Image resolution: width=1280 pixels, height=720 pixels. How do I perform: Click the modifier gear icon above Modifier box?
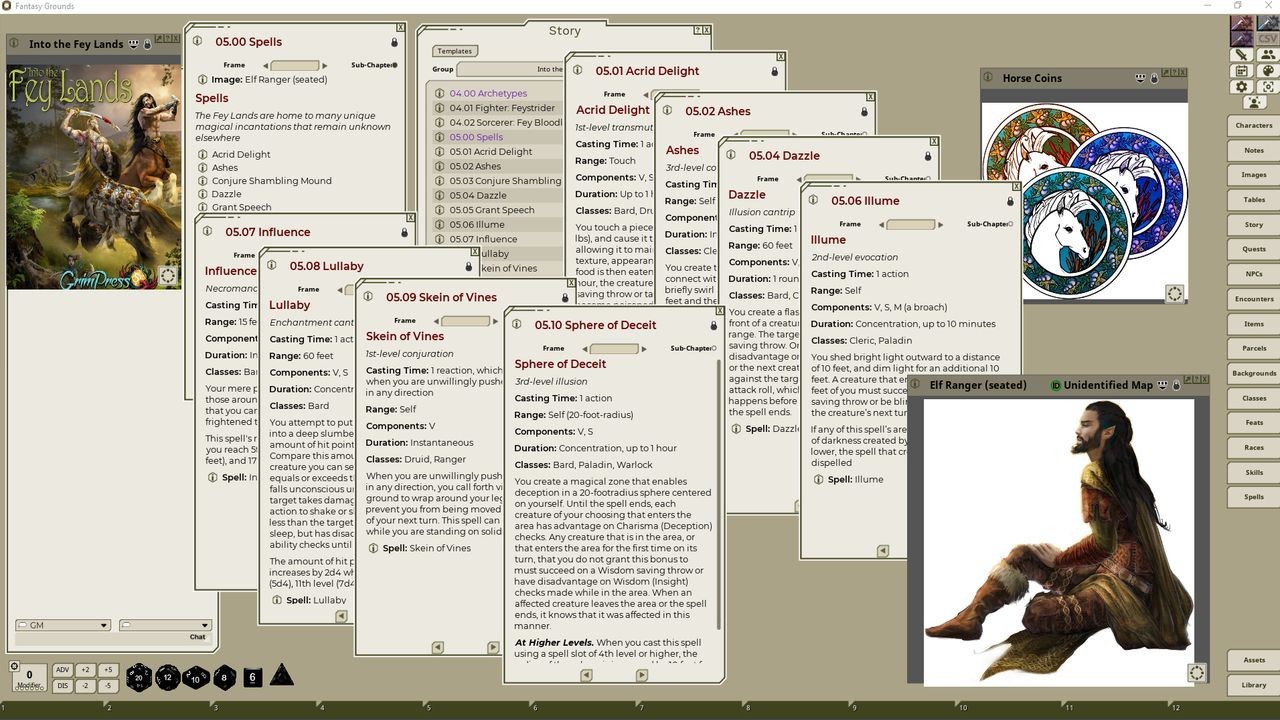click(14, 665)
